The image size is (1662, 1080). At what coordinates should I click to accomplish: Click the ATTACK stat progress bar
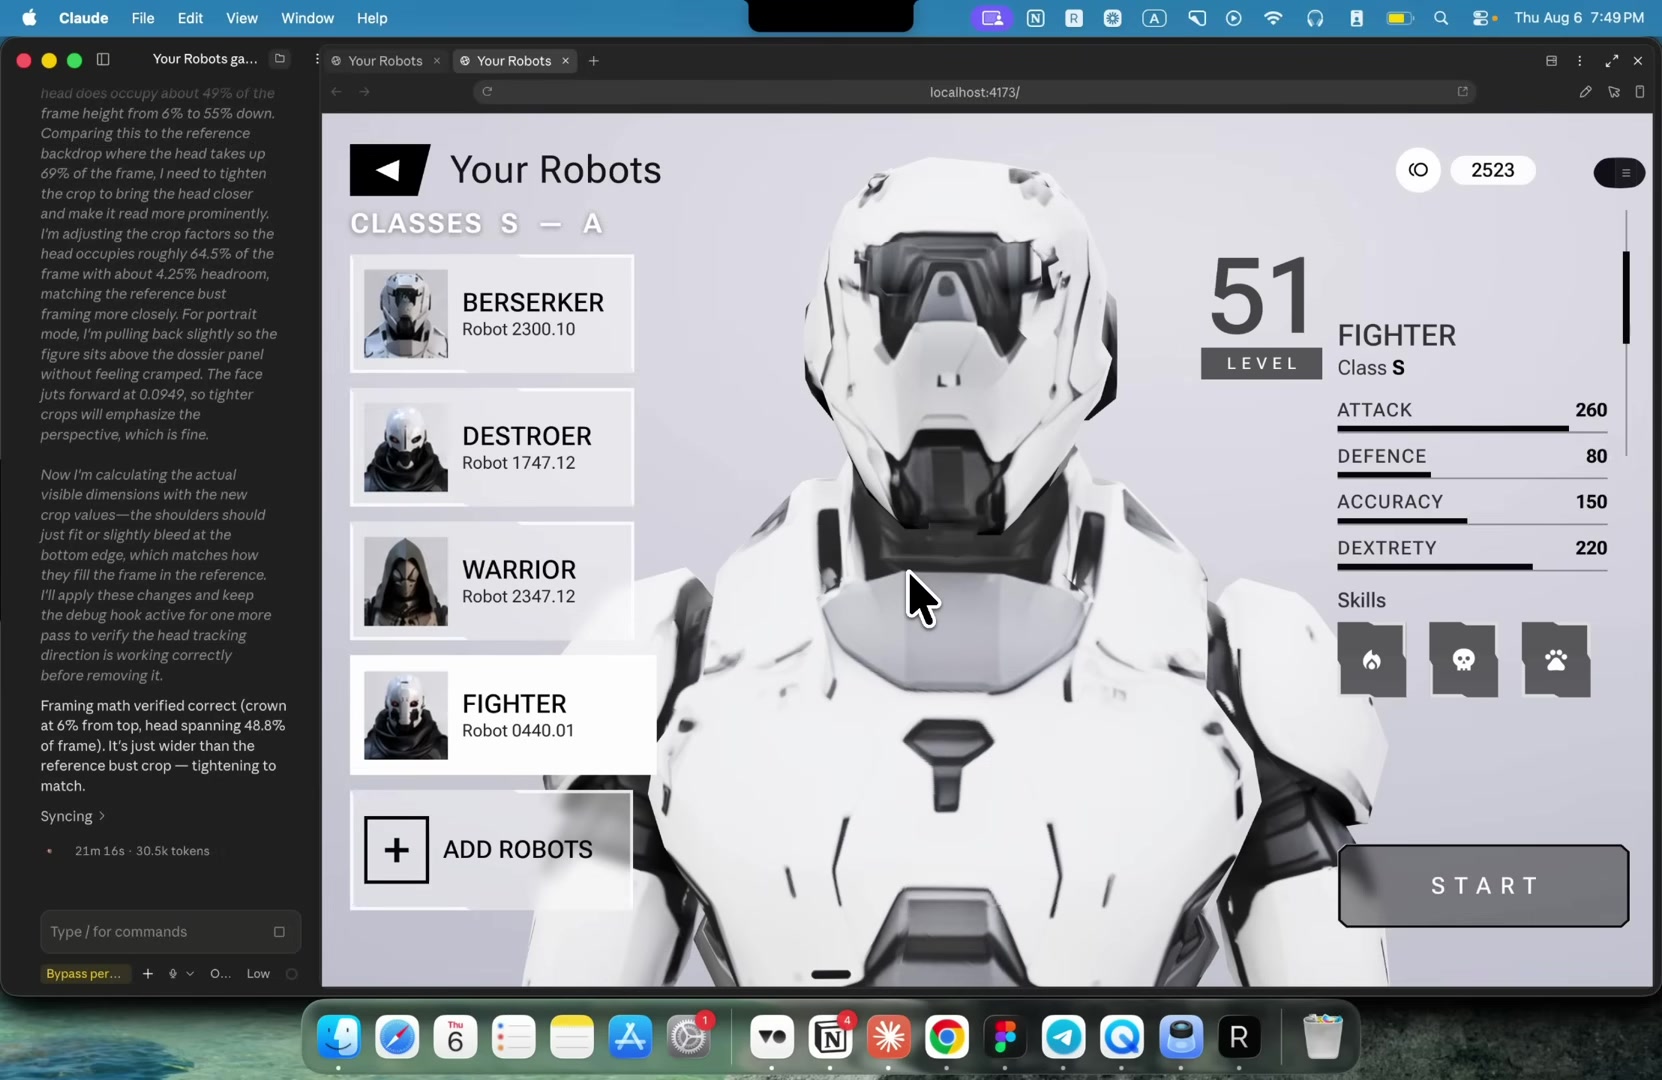(1472, 429)
